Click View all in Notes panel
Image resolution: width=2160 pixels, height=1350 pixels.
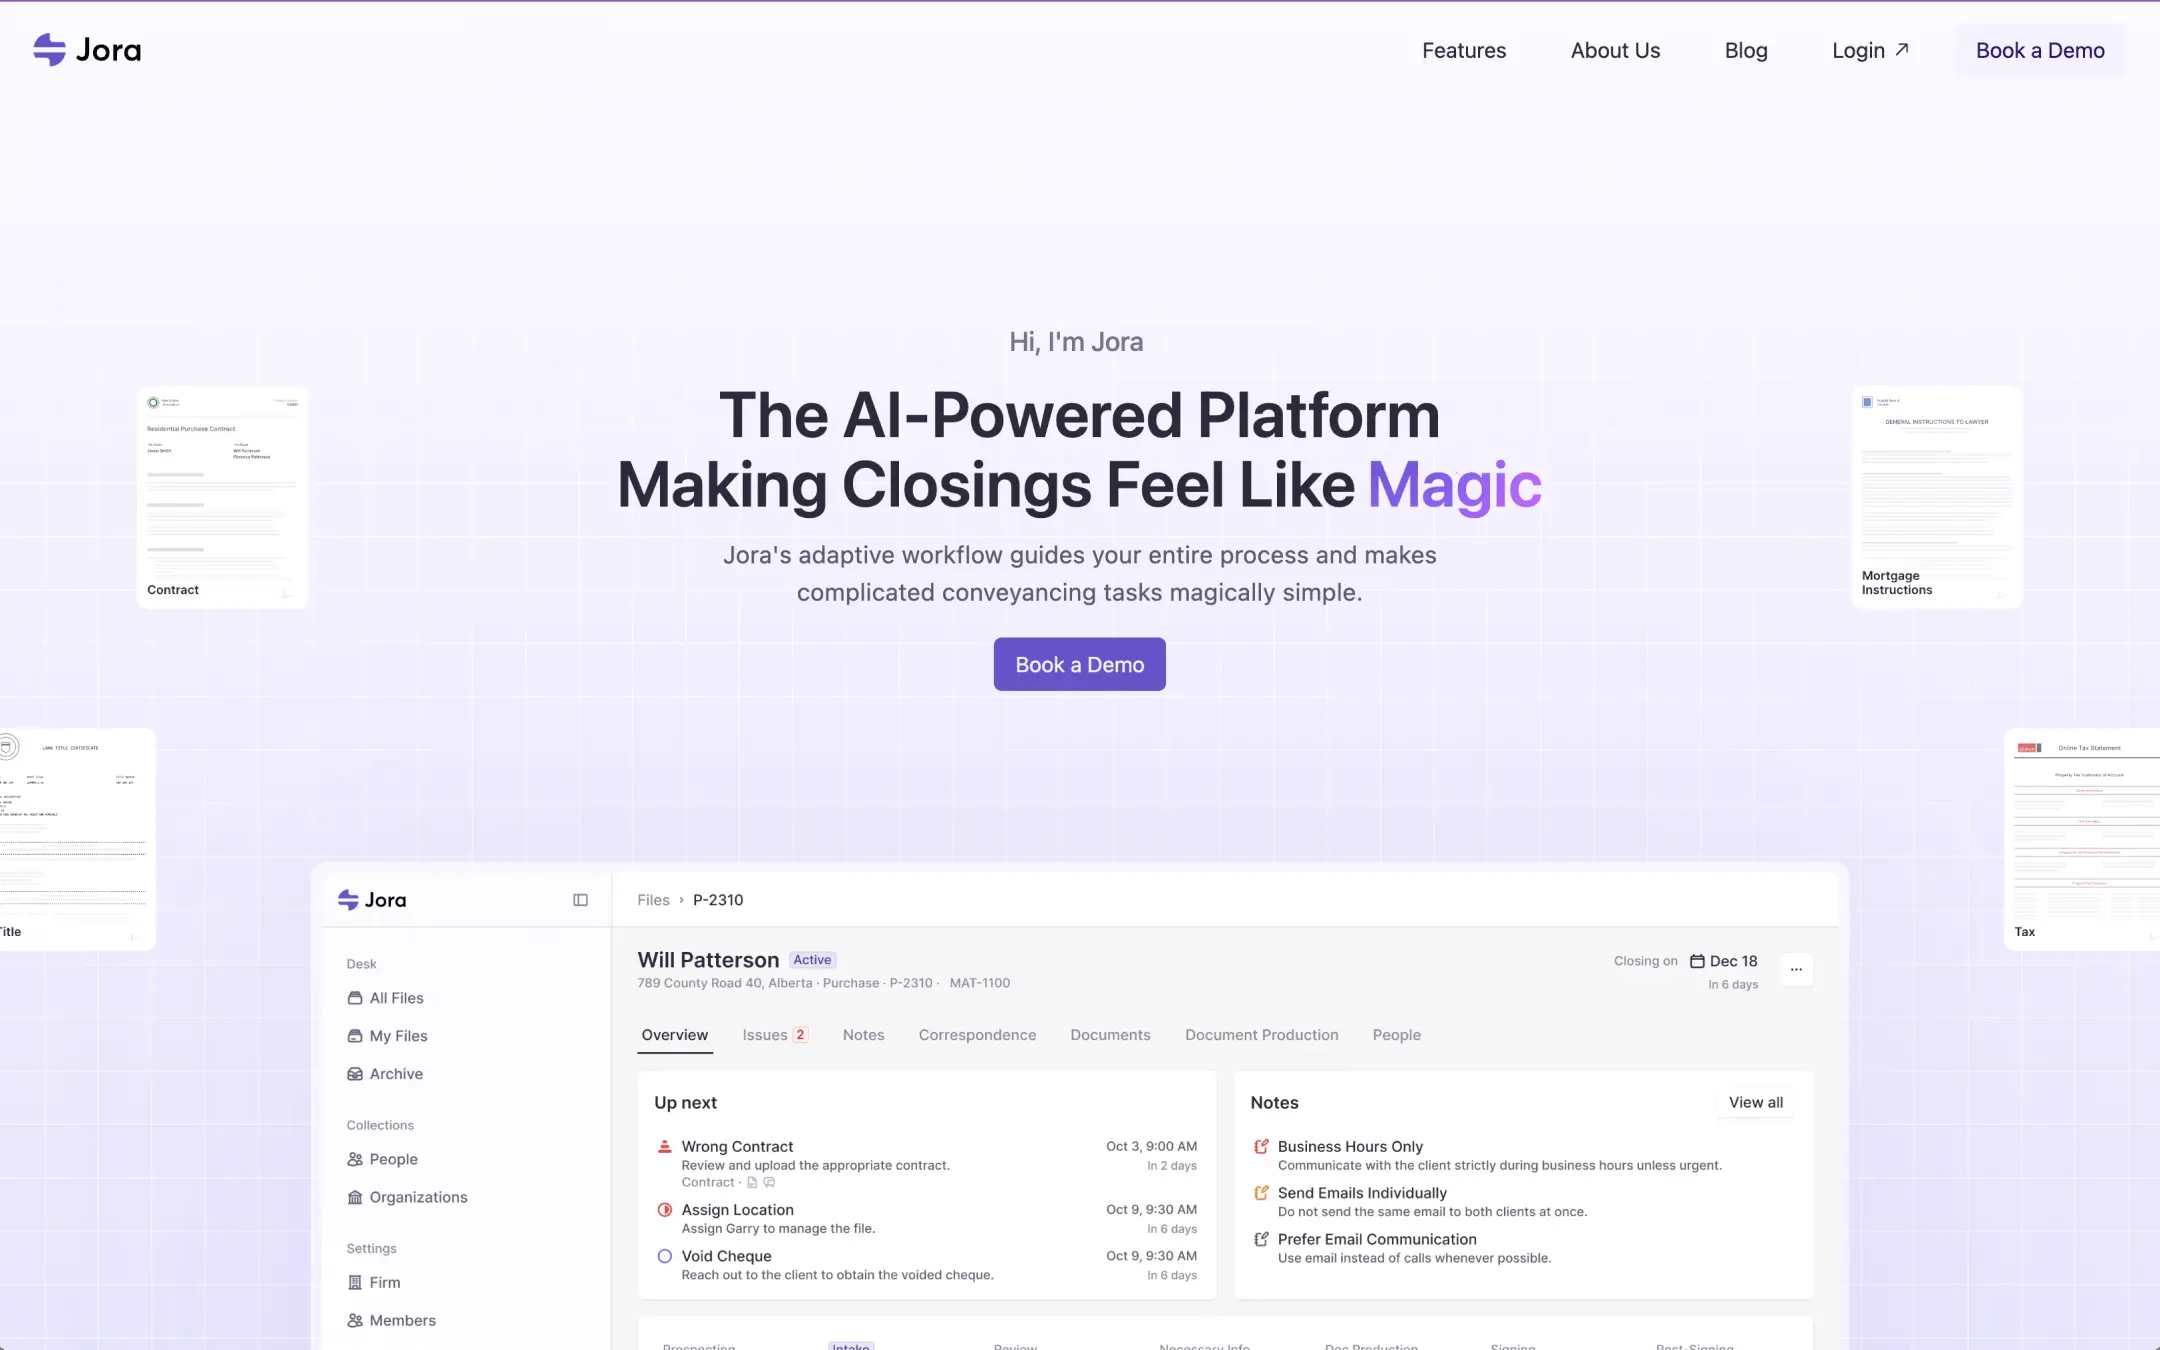(1755, 1102)
